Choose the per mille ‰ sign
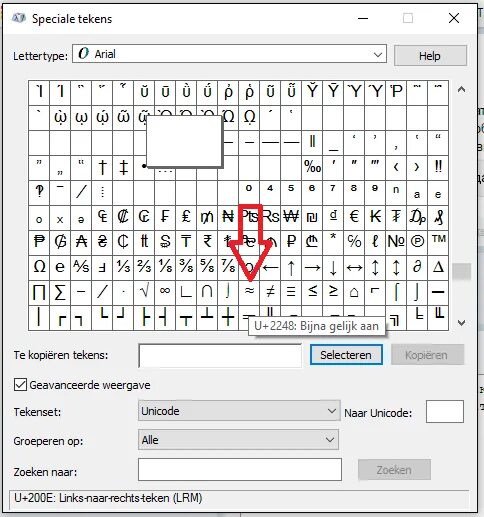This screenshot has height=517, width=484. point(312,167)
